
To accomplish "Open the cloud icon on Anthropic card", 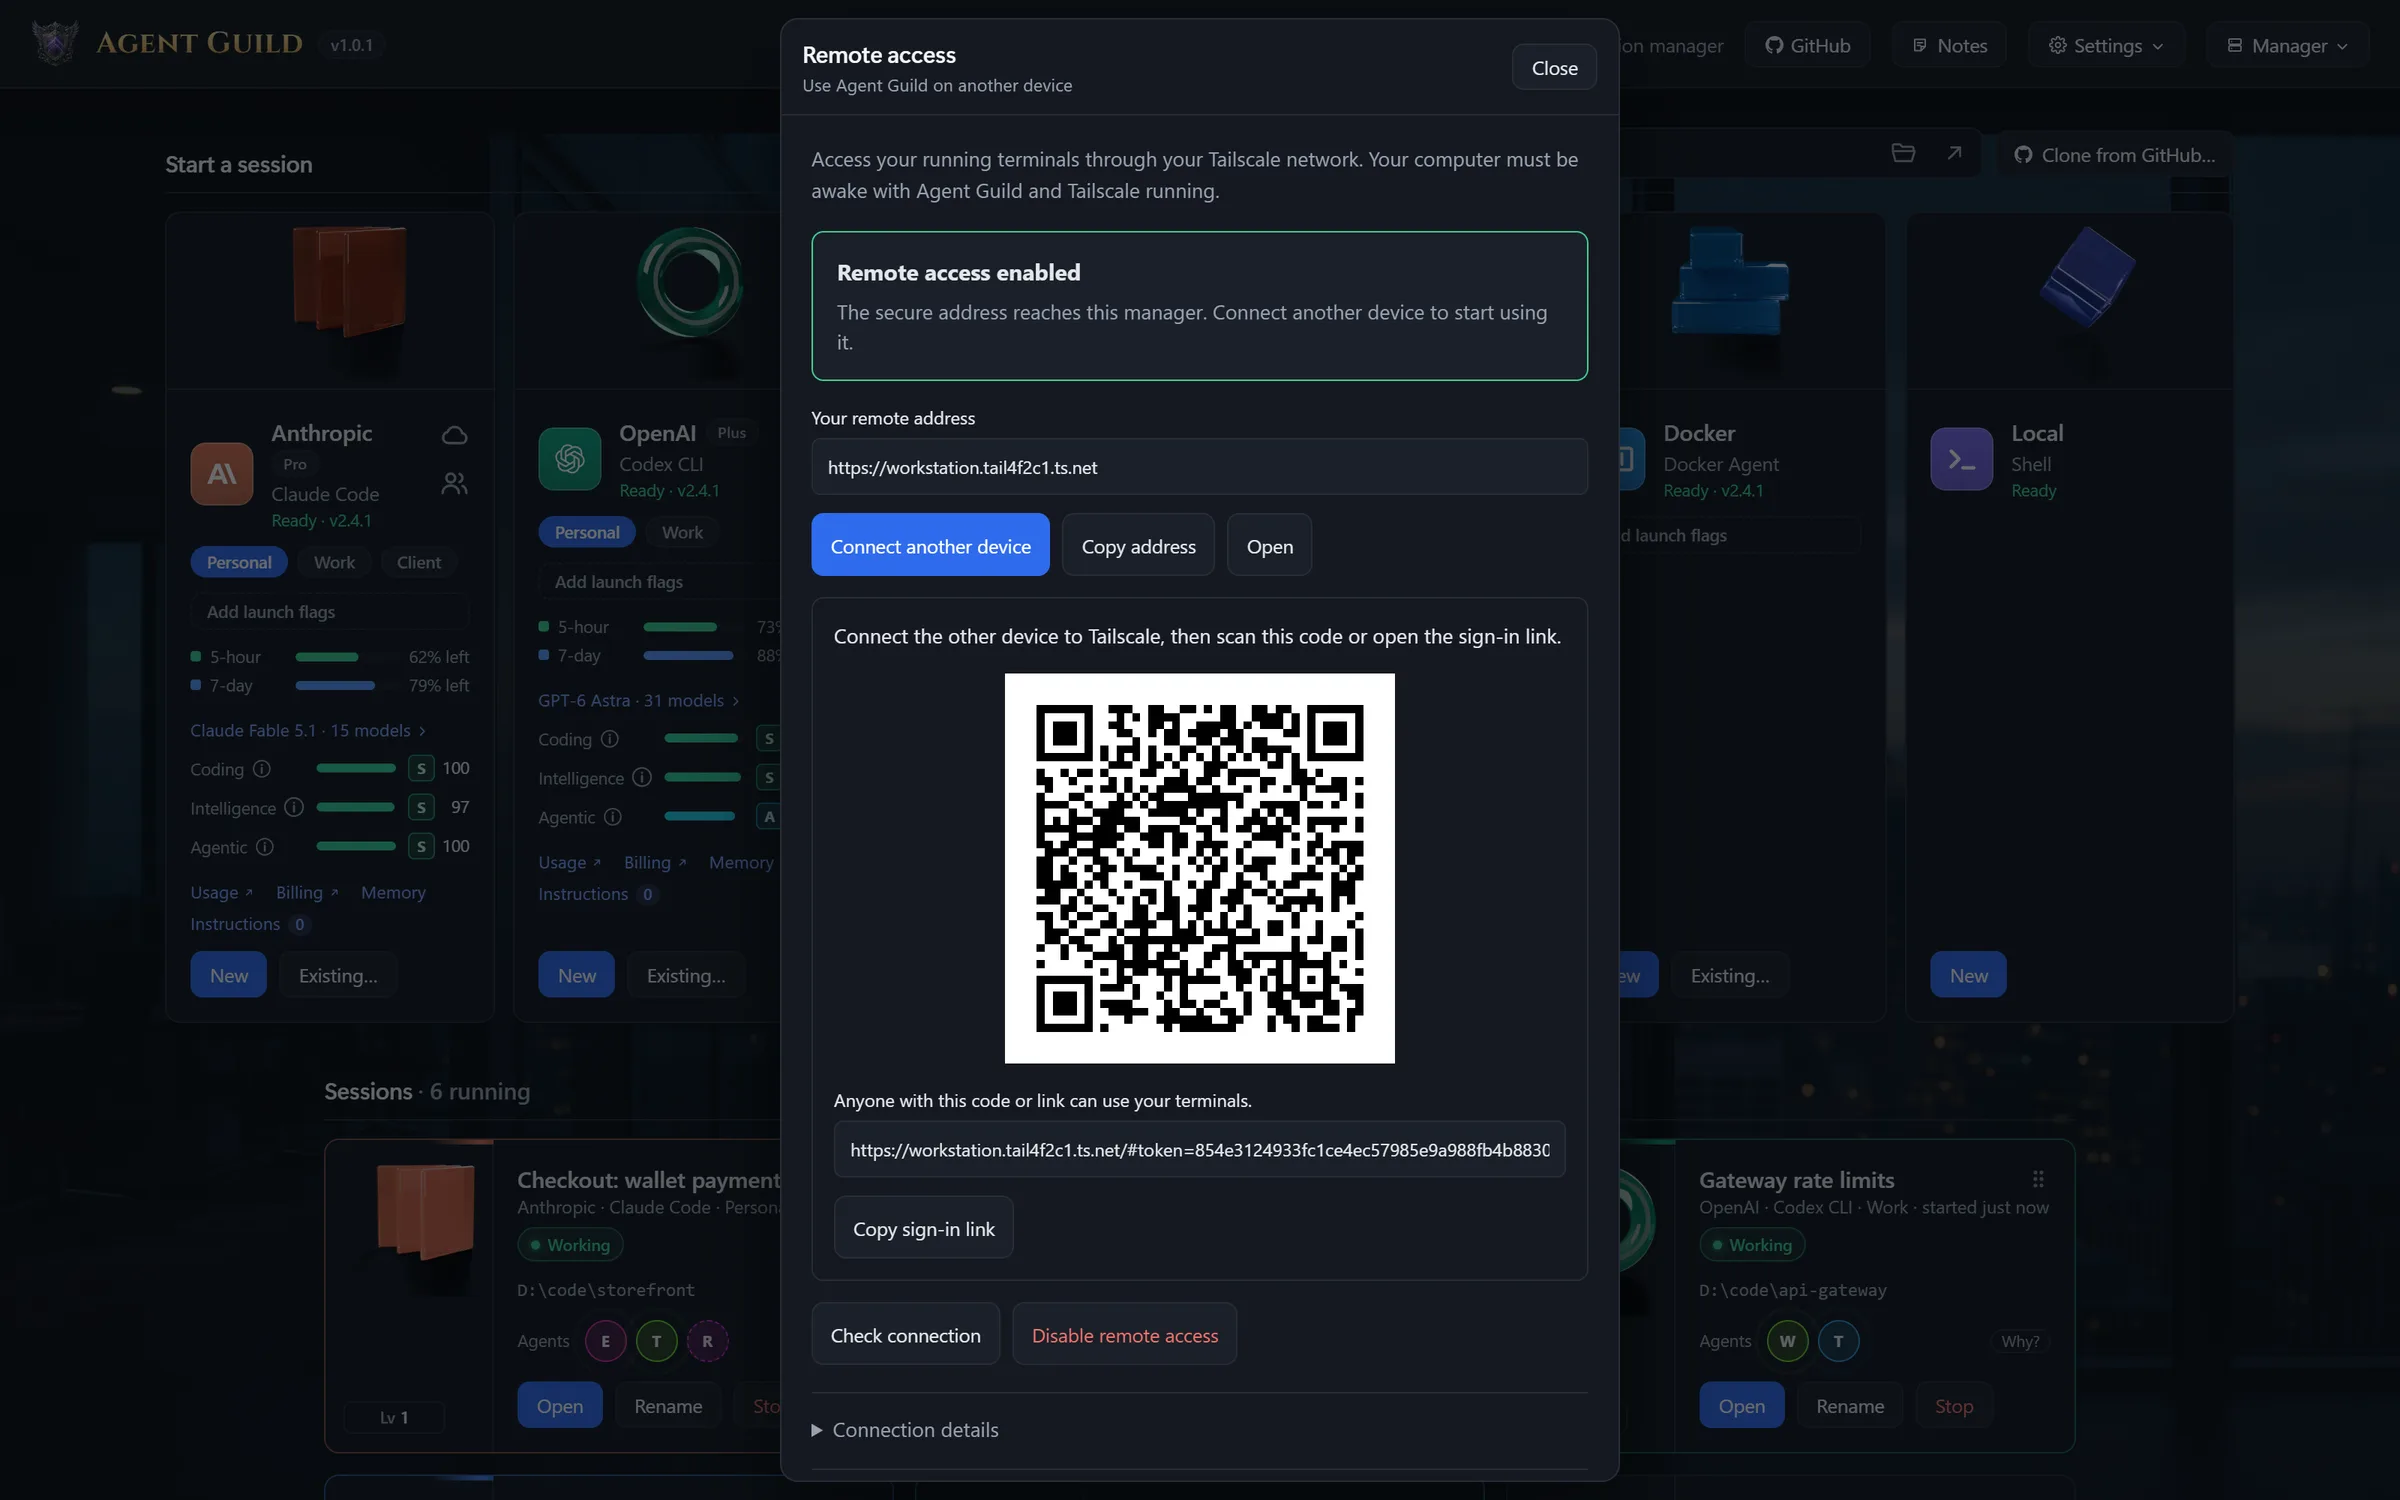I will point(454,435).
